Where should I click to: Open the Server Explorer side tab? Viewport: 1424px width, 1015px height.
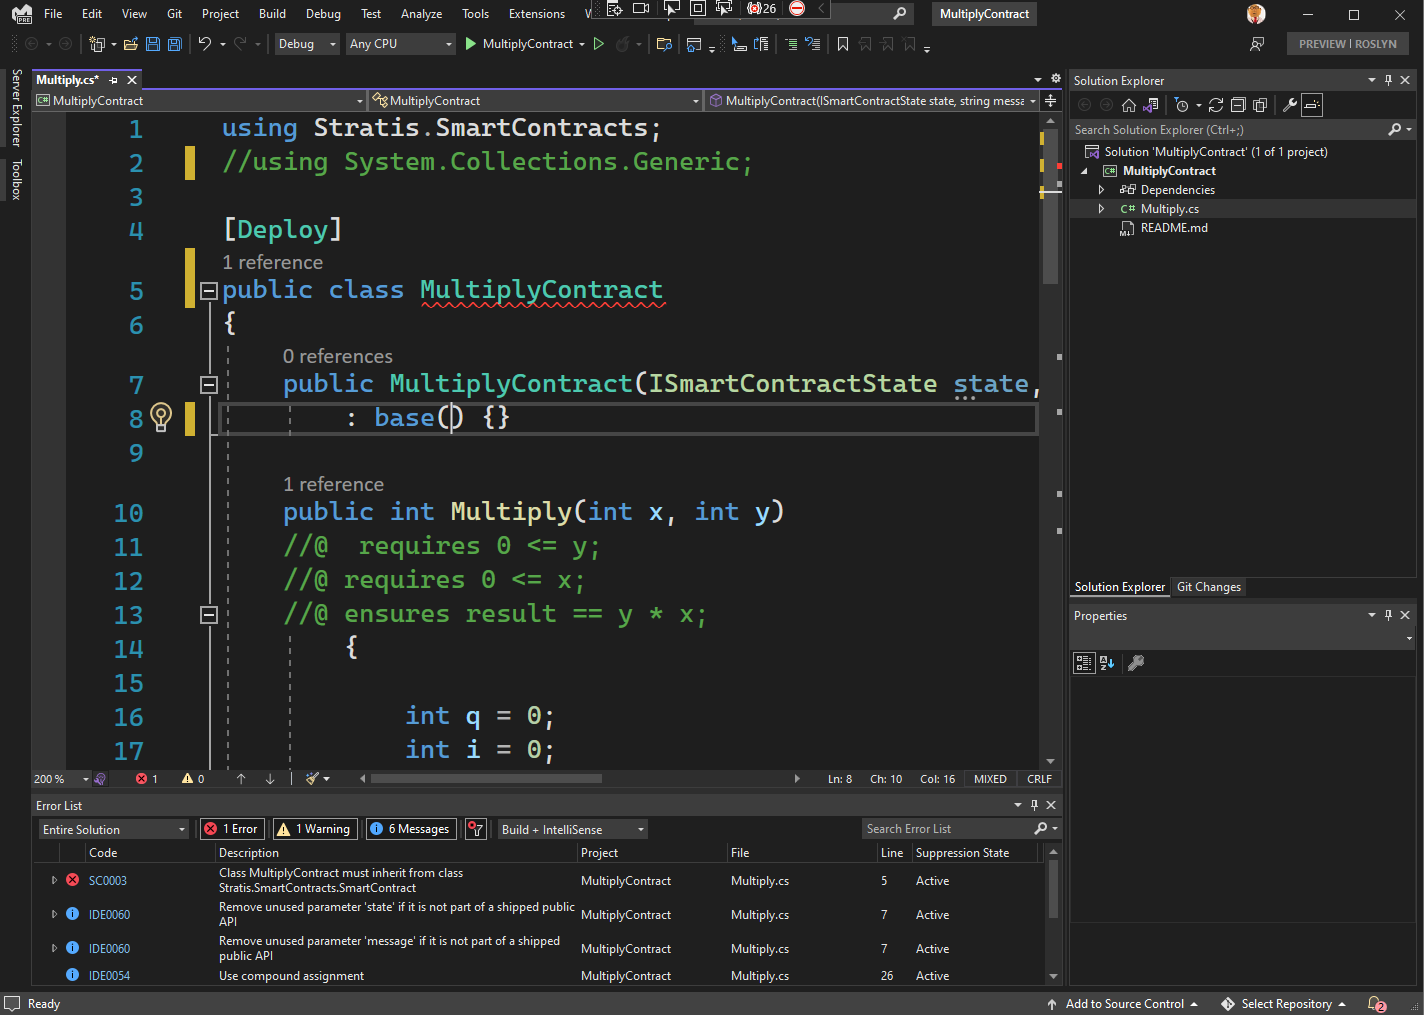(16, 108)
